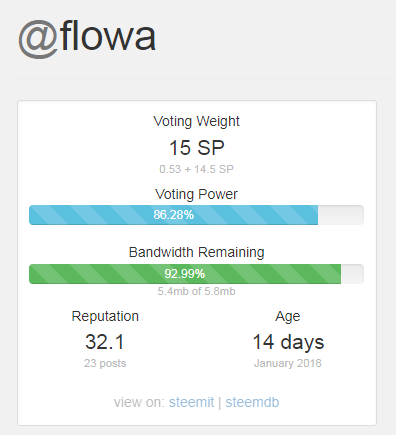This screenshot has height=435, width=396.
Task: Select the 15 SP voting weight value
Action: [x=197, y=148]
